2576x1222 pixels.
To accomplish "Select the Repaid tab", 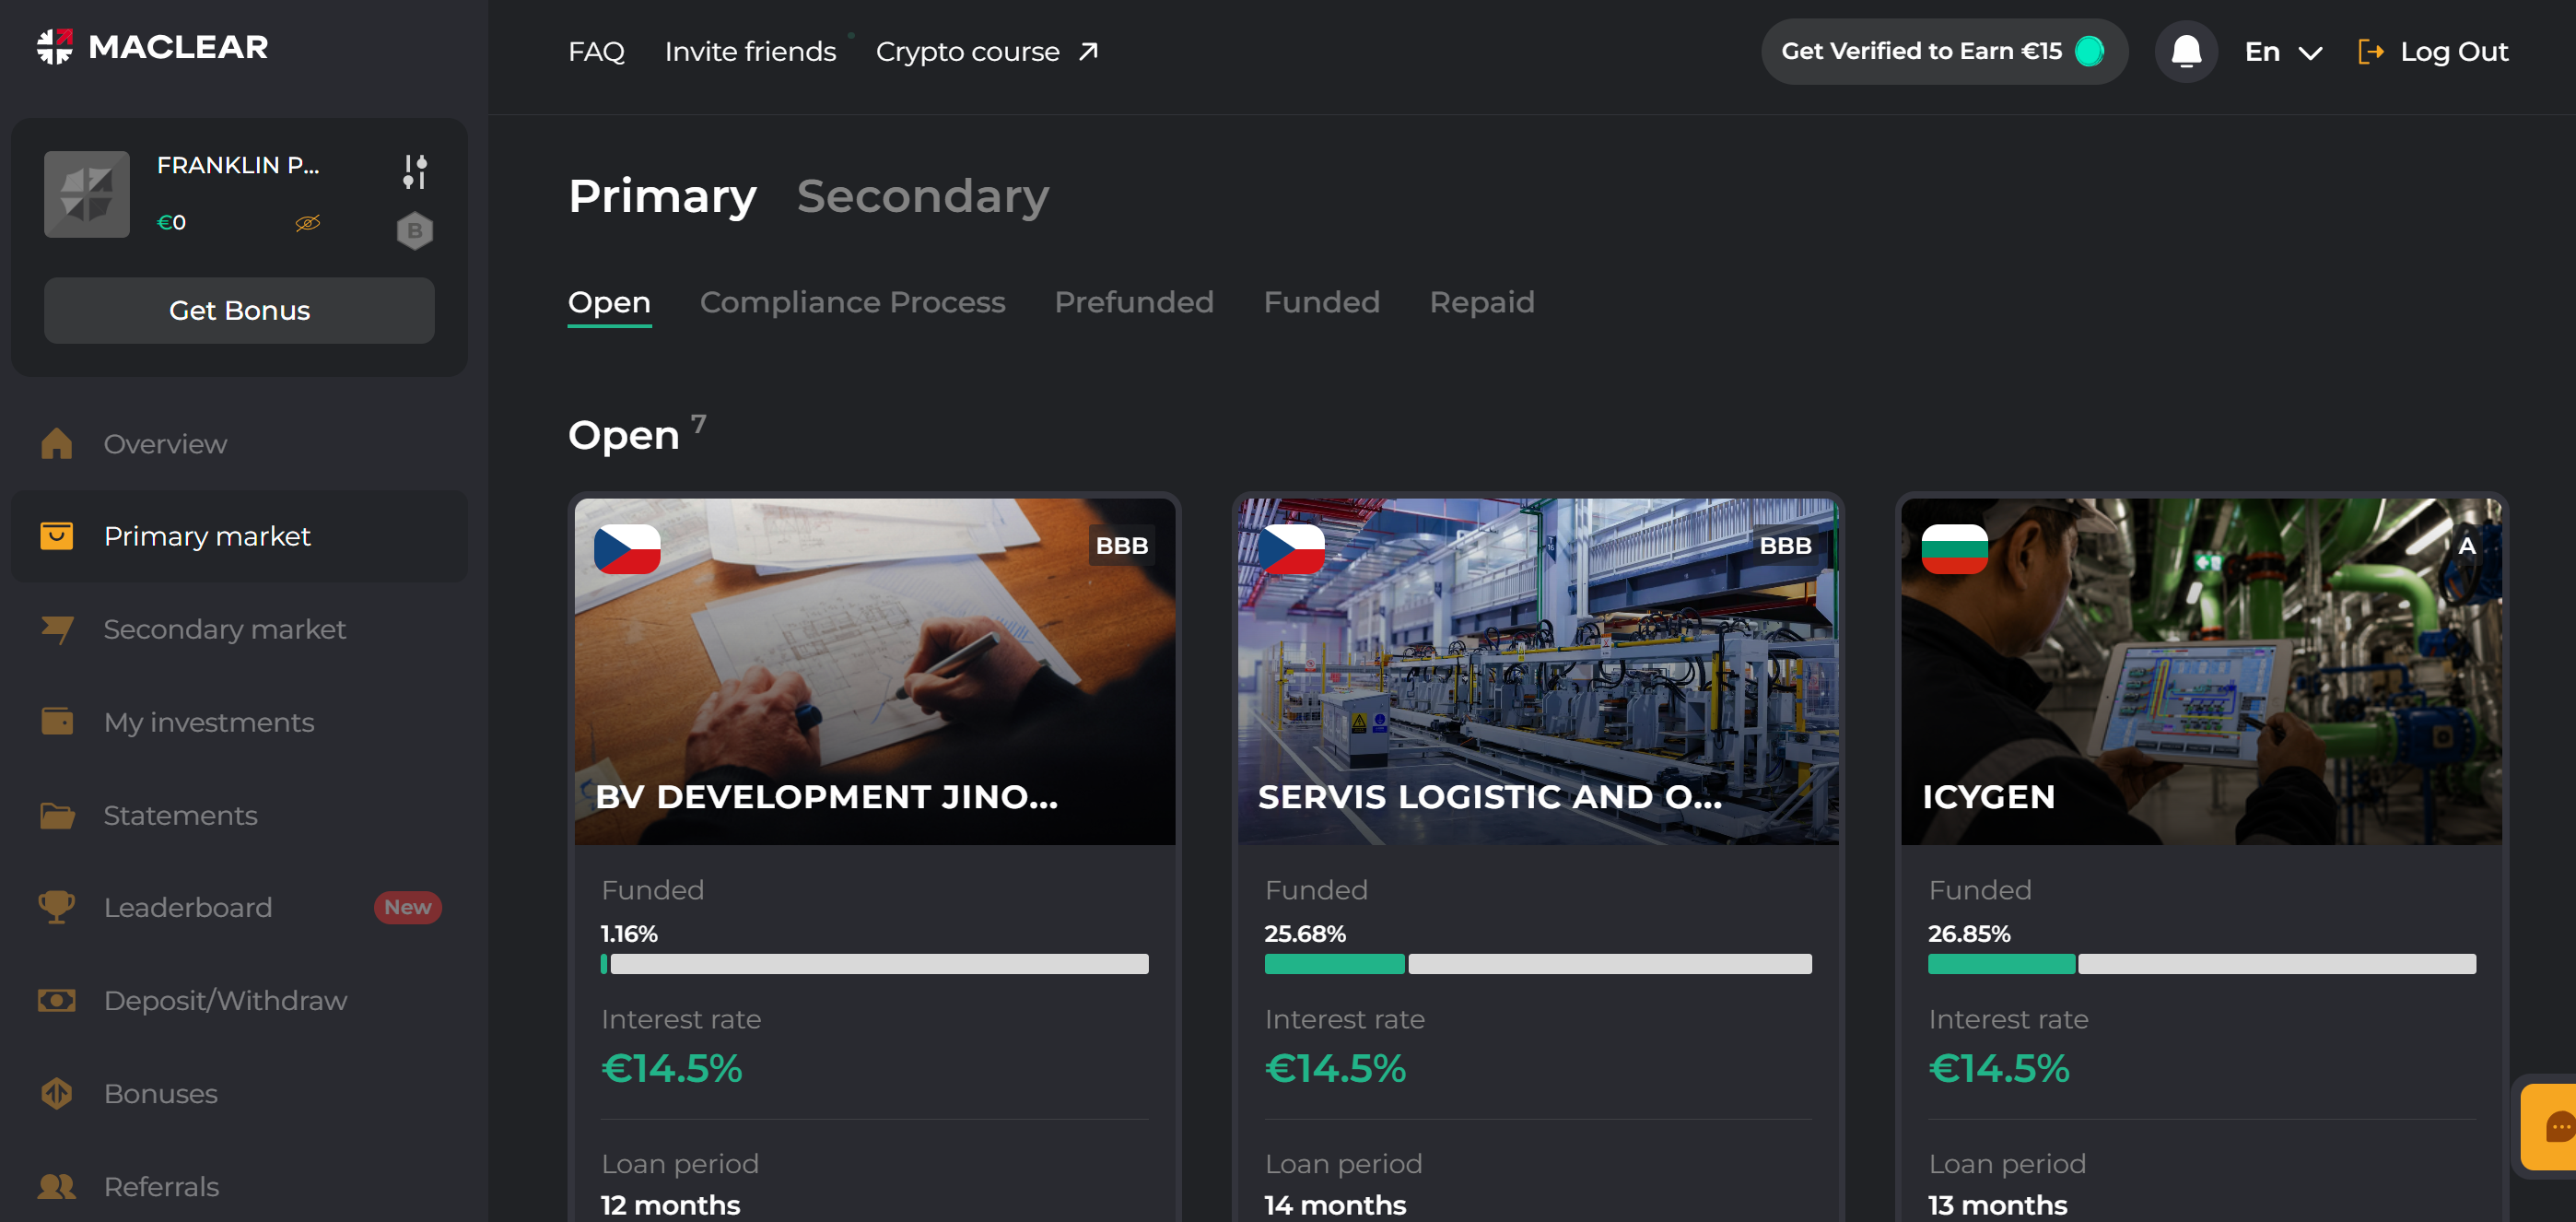I will pyautogui.click(x=1482, y=302).
